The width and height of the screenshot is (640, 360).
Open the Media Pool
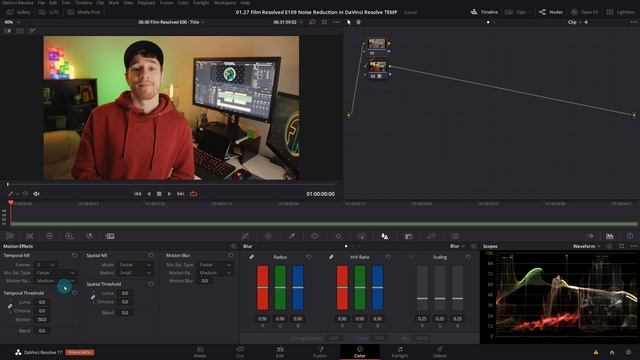pyautogui.click(x=84, y=12)
